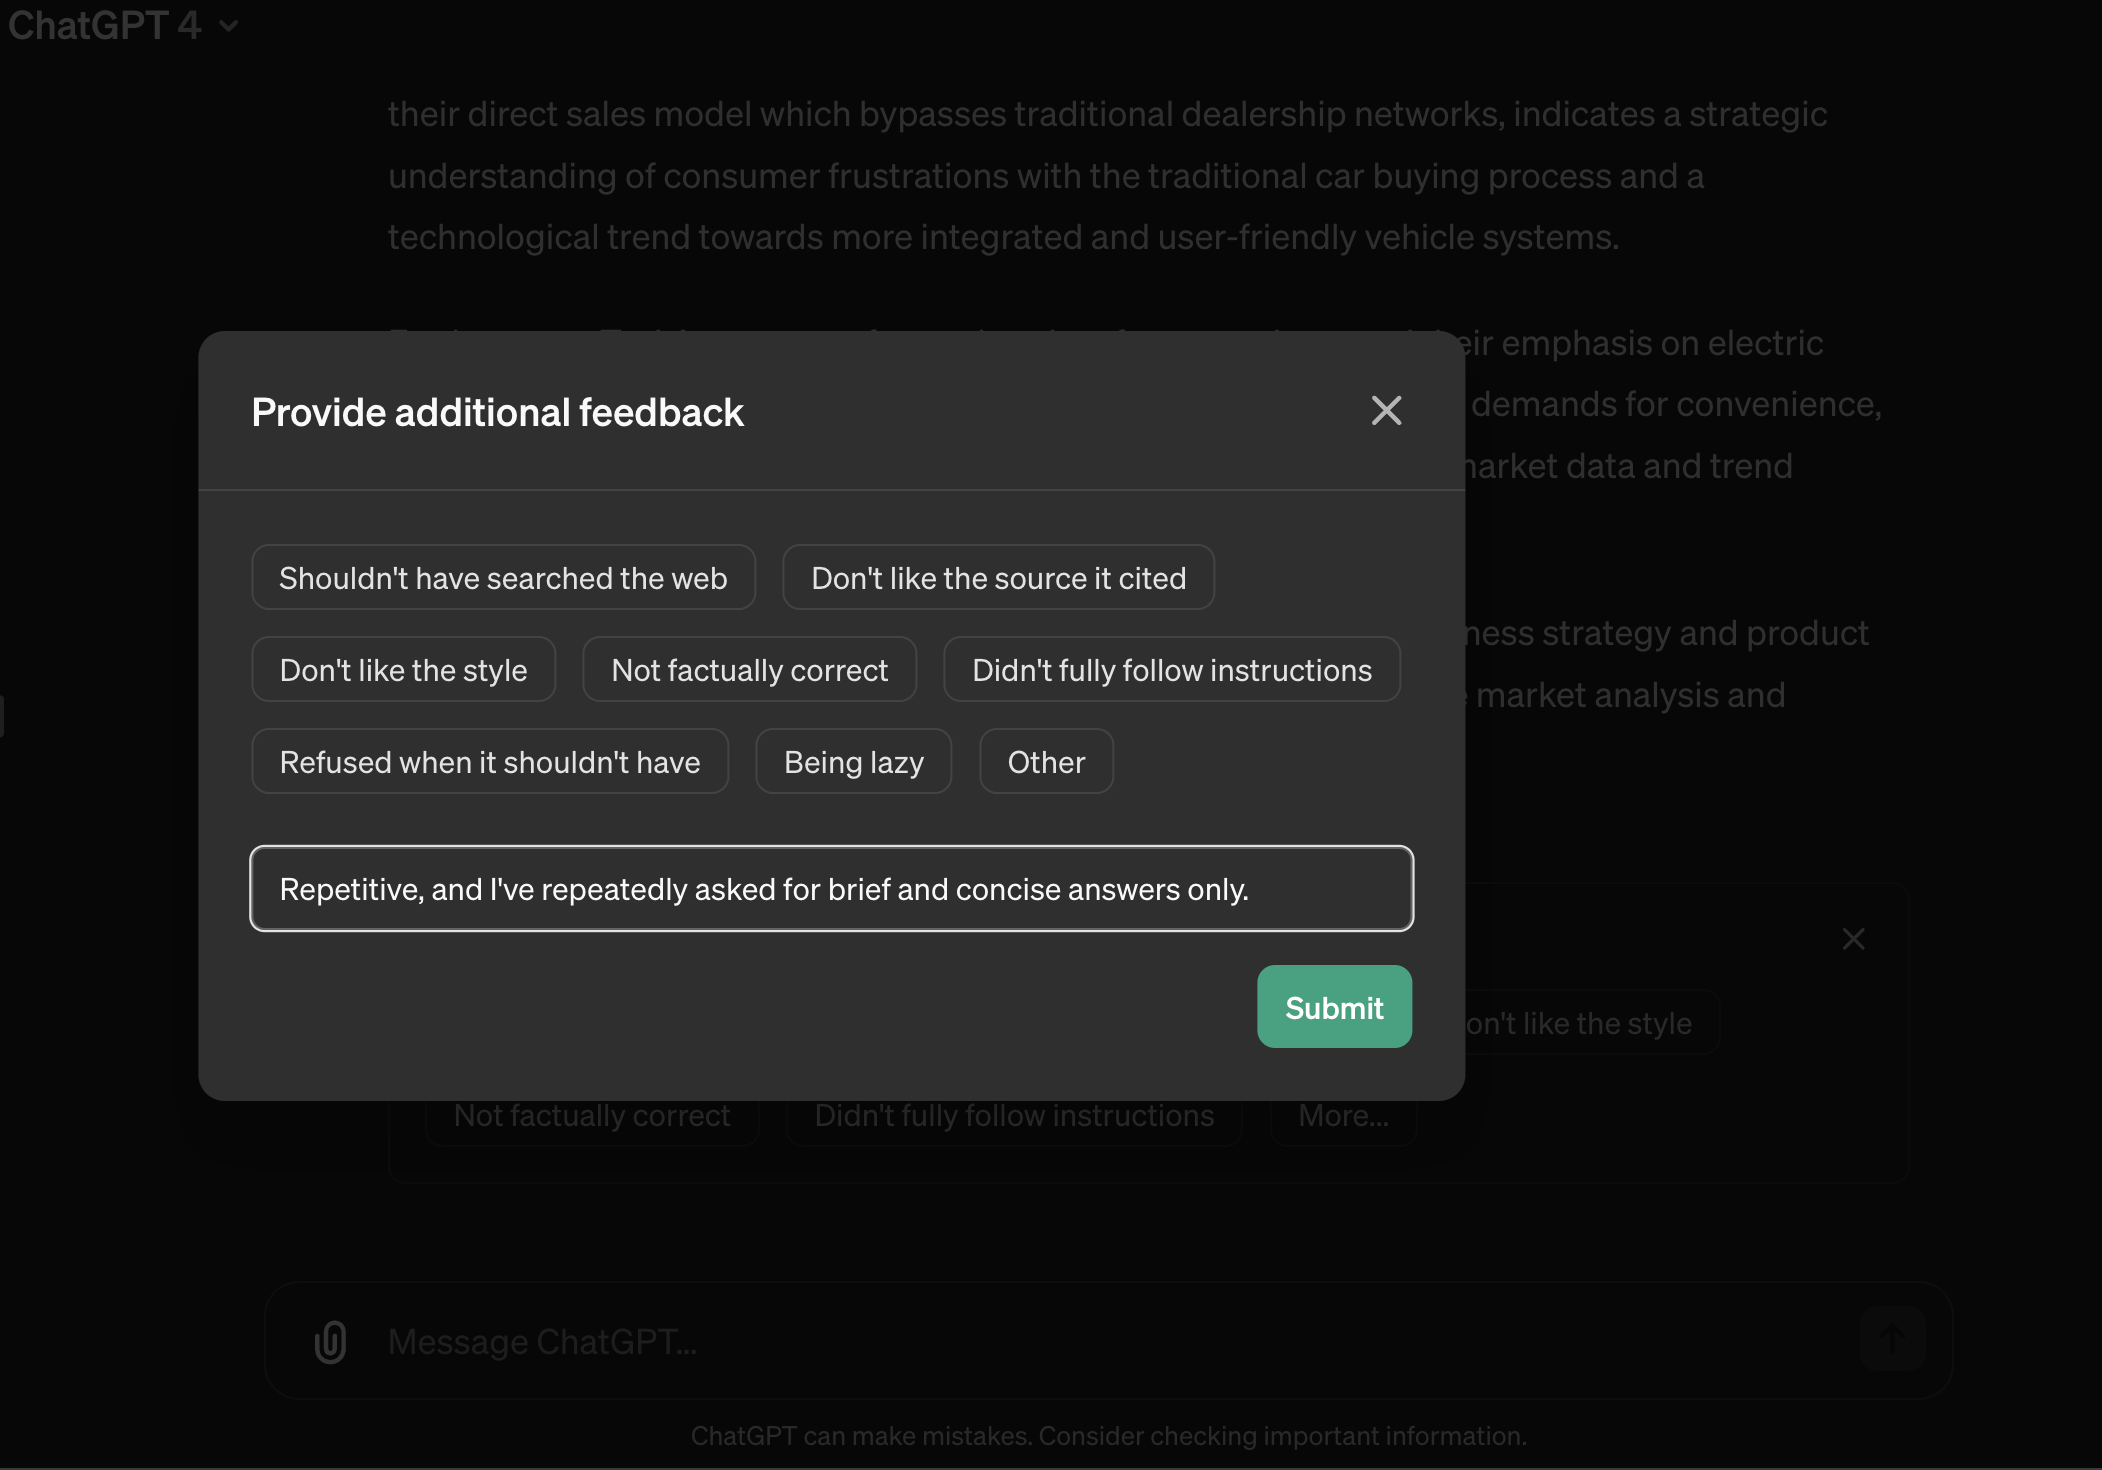This screenshot has height=1470, width=2102.
Task: Choose the 'Not factually correct' feedback chip
Action: (749, 670)
